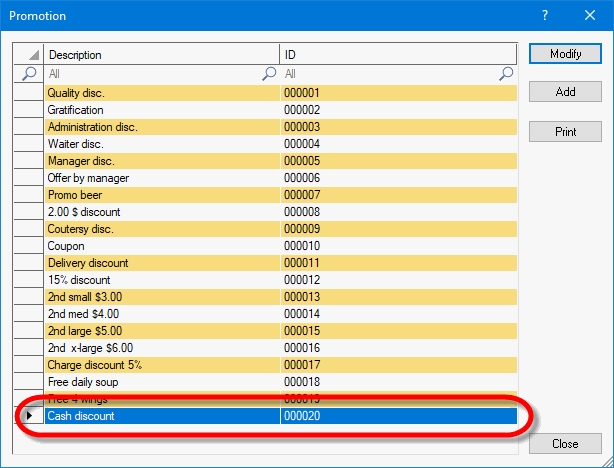Select the Promo beer promotion row
This screenshot has height=468, width=614.
coord(160,195)
